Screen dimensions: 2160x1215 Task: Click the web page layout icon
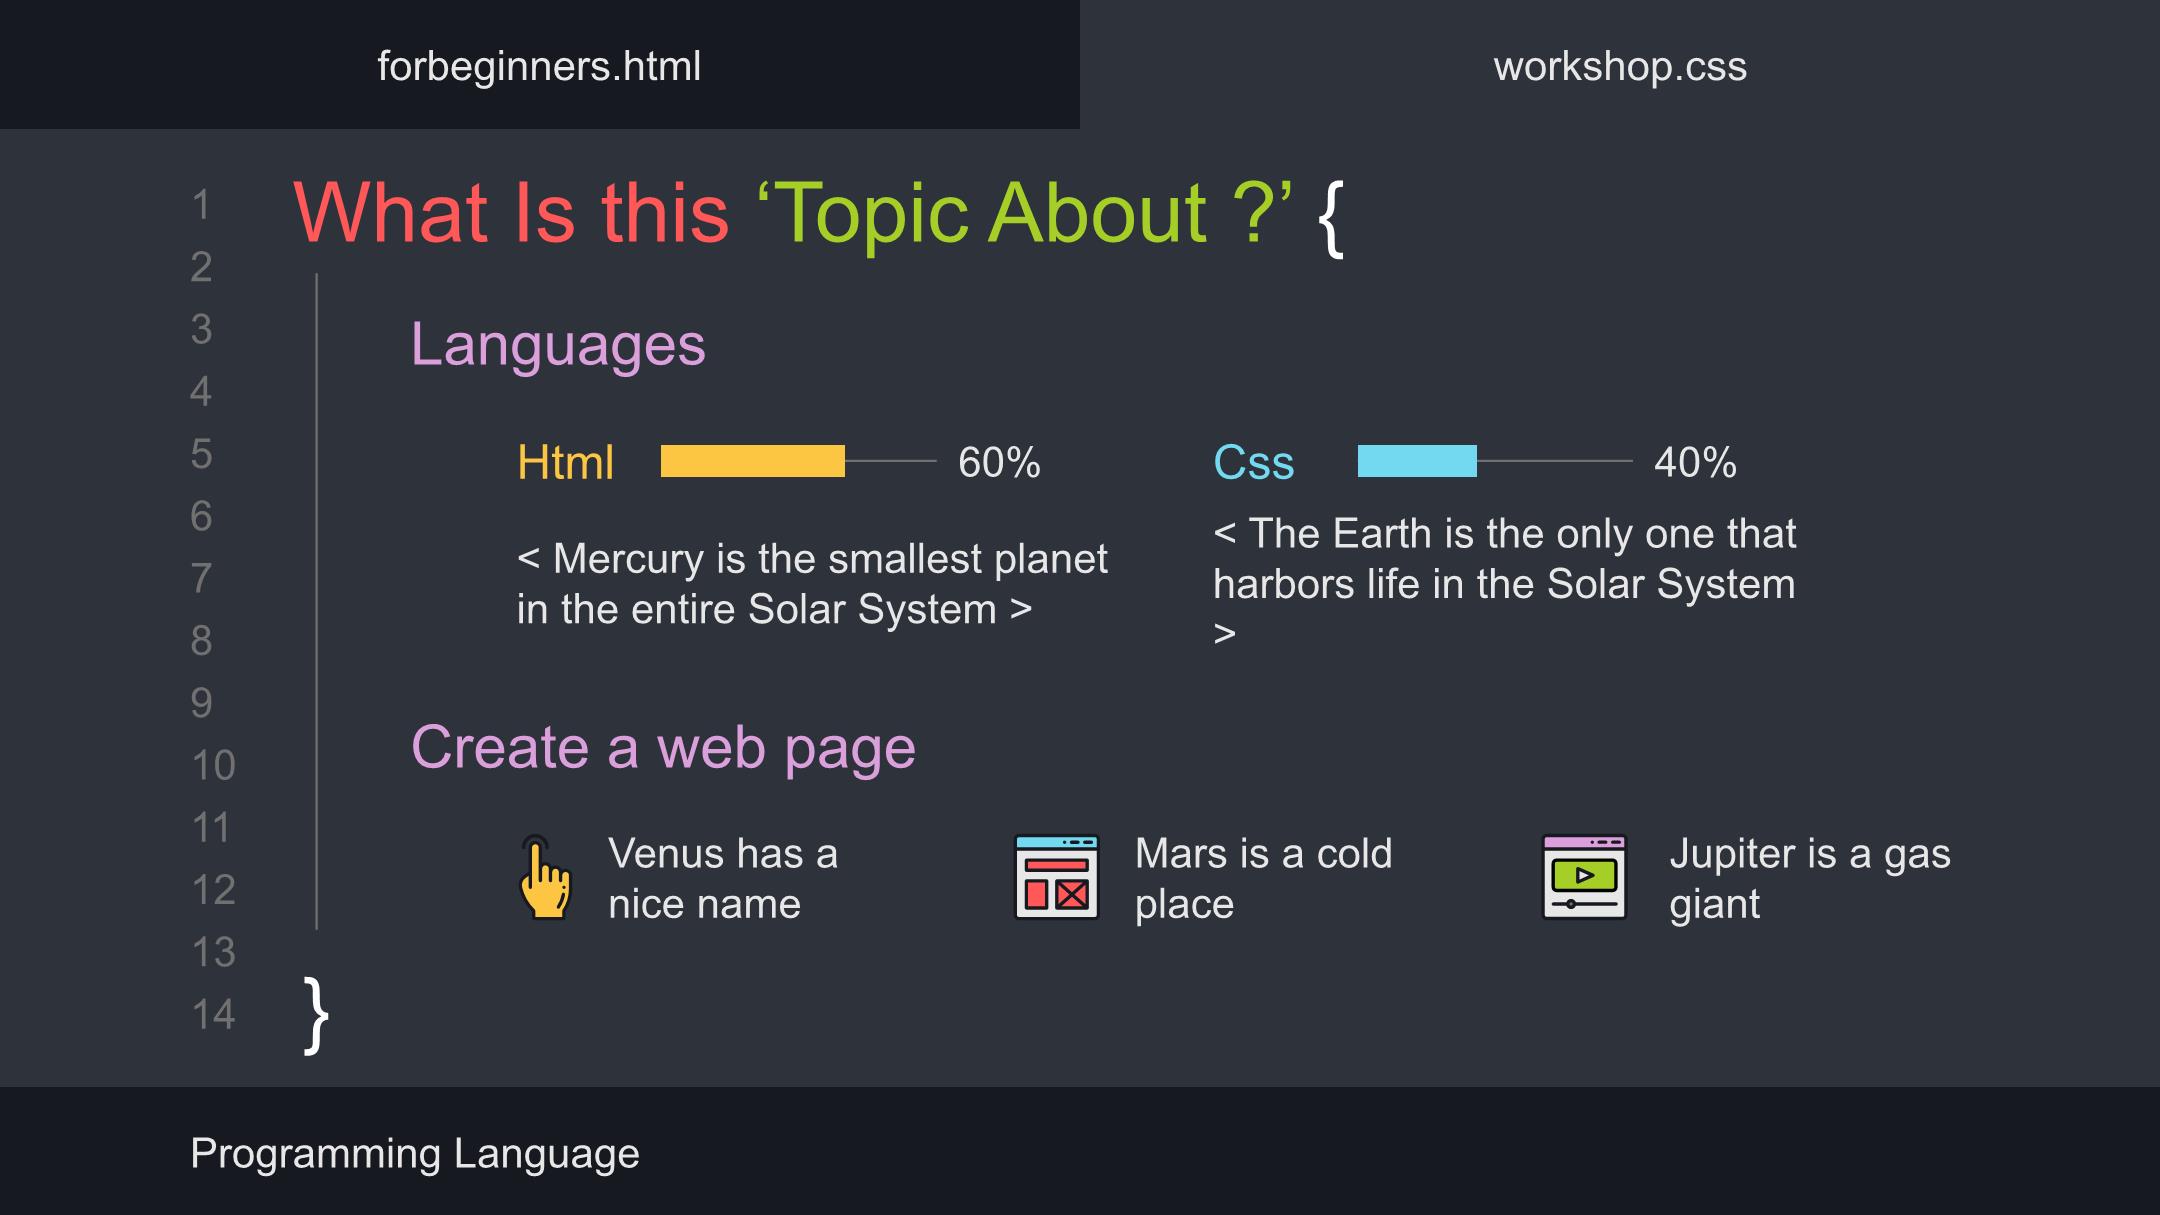(x=1057, y=877)
